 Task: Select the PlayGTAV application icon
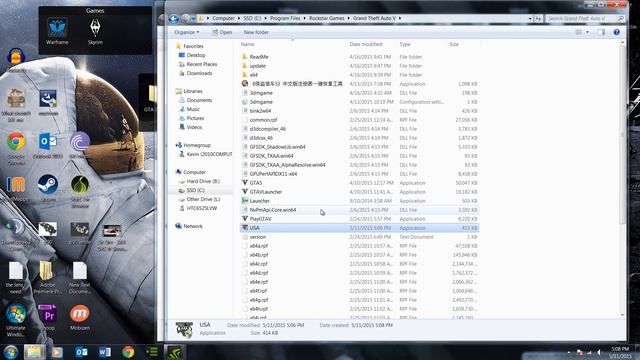244,219
